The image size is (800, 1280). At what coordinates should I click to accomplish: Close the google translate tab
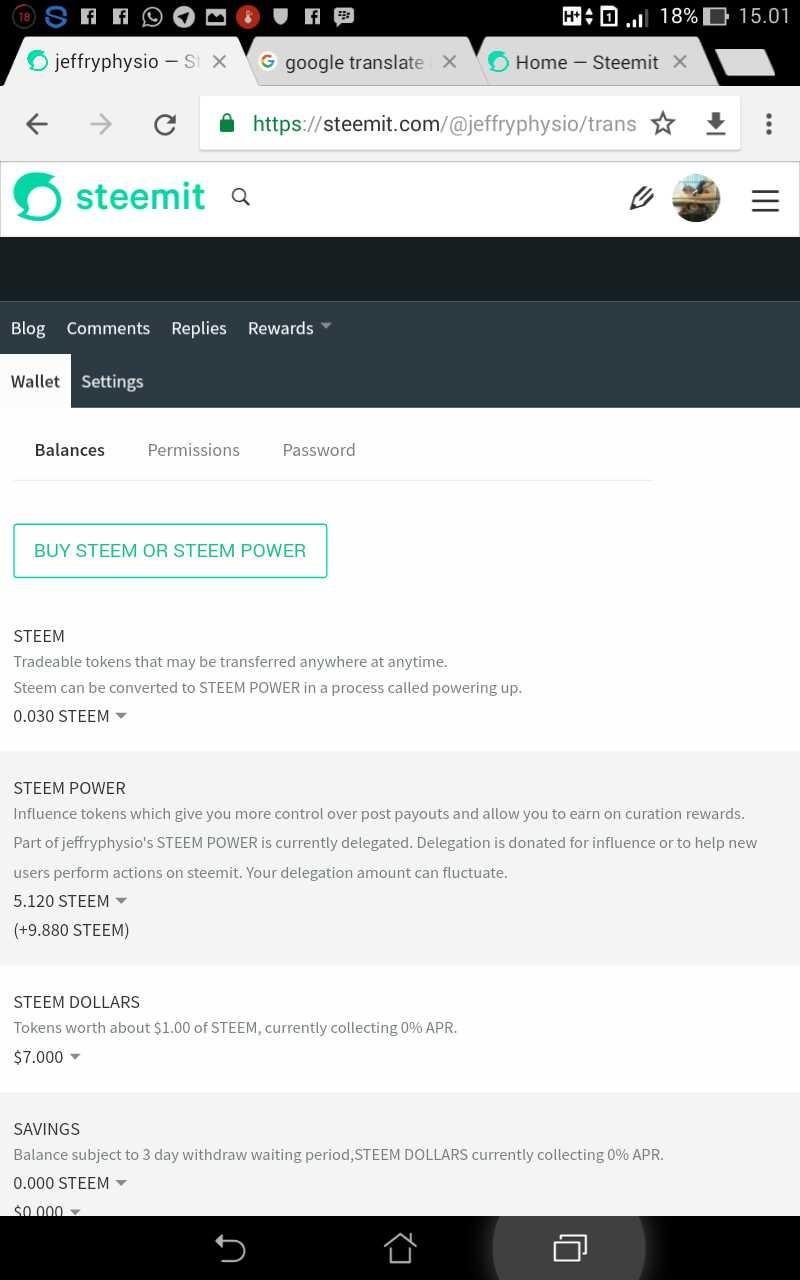(x=449, y=62)
